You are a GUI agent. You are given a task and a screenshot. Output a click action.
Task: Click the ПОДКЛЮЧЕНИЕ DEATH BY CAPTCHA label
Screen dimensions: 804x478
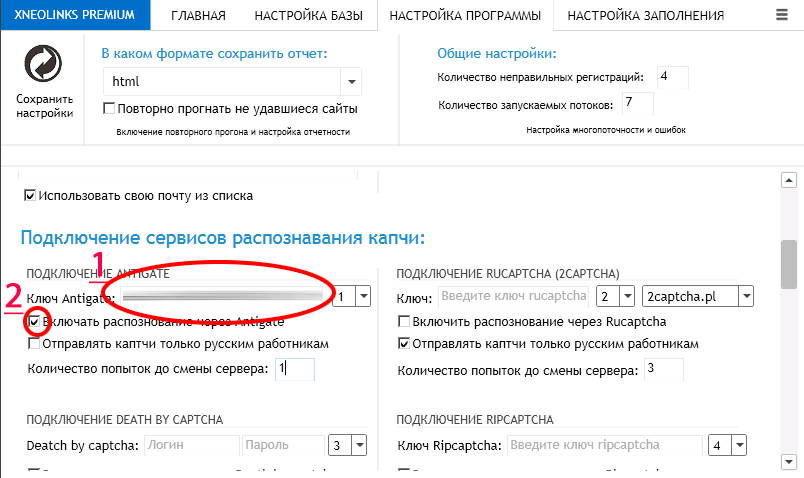coord(125,420)
